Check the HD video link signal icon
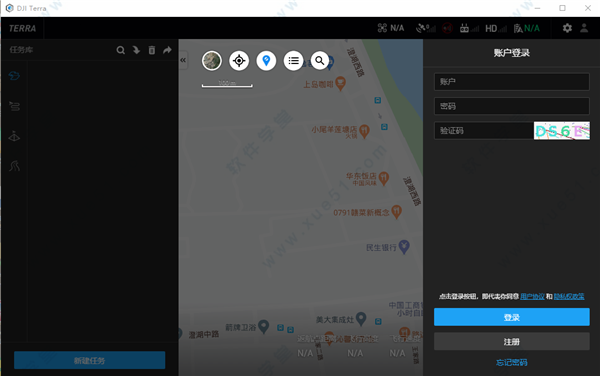 click(496, 28)
